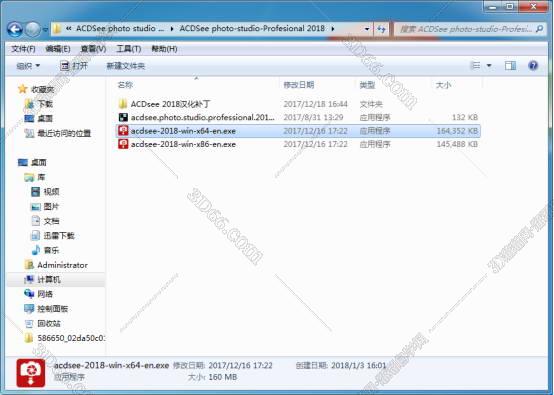
Task: Click 创建日期 2018/1/3 16:01 in details pane
Action: tap(341, 365)
